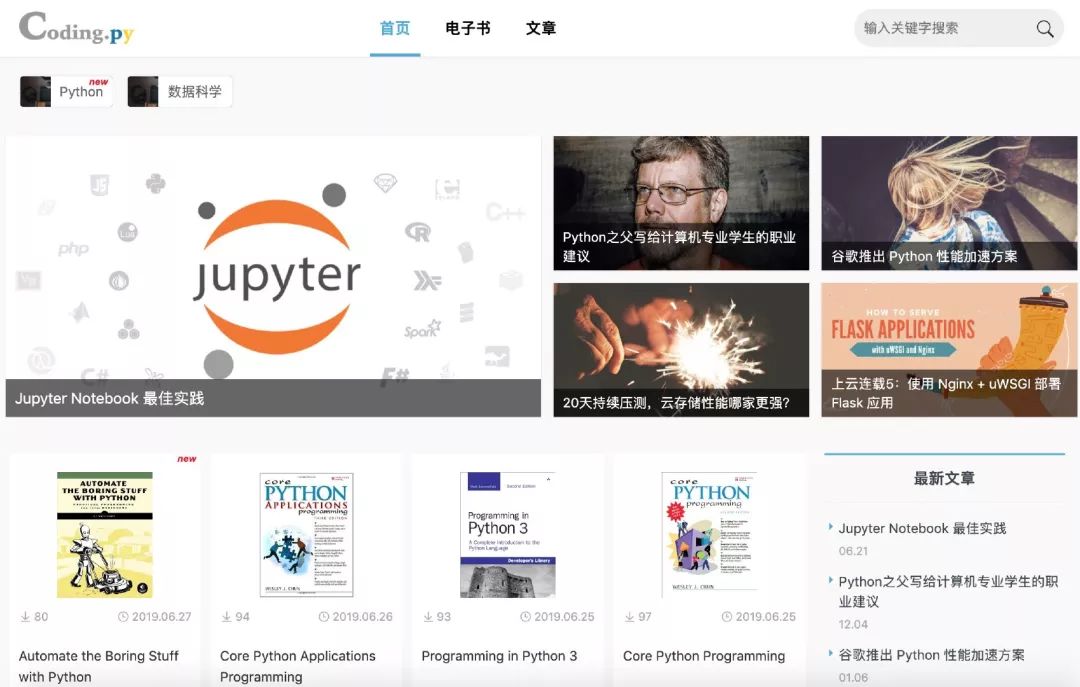Click the 2019.06.25 date under Core Python Programming
Screen dimensions: 1080x687
pyautogui.click(x=765, y=617)
